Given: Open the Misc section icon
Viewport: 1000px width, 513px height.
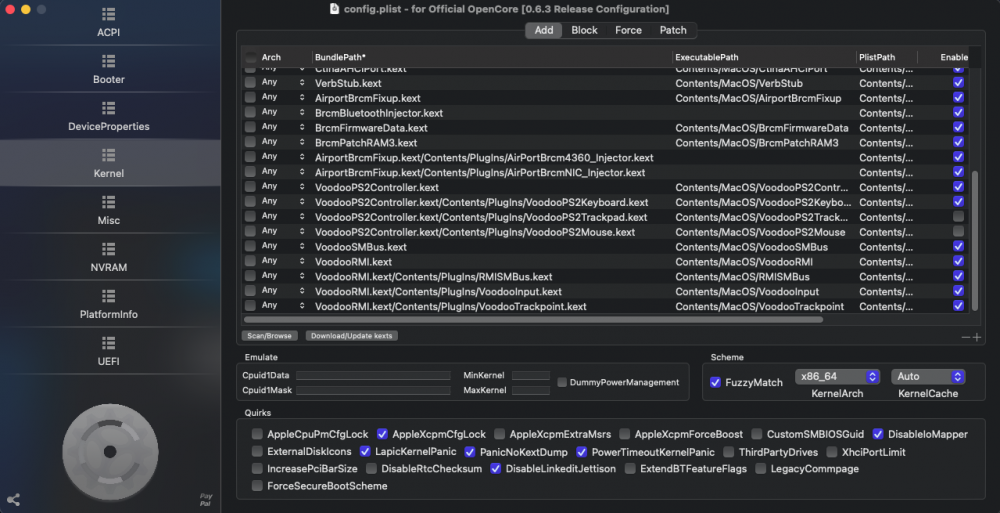Looking at the screenshot, I should pyautogui.click(x=108, y=202).
